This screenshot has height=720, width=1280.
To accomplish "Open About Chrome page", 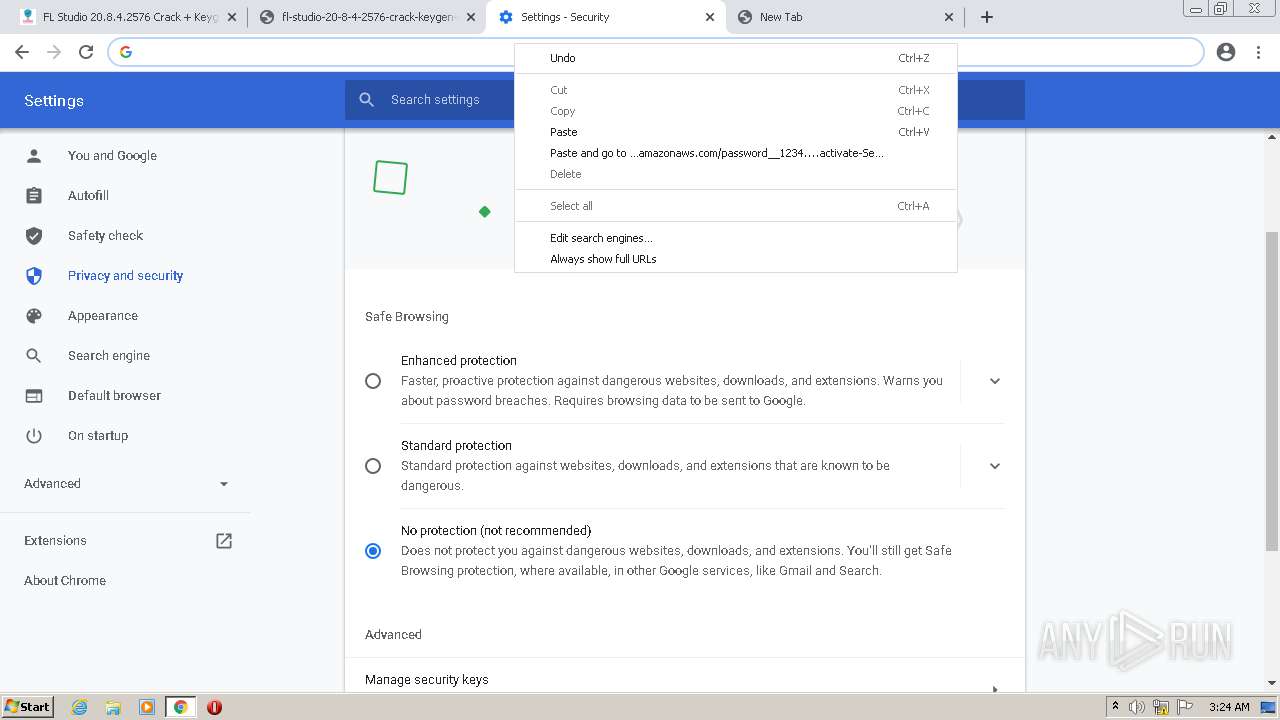I will [x=65, y=581].
